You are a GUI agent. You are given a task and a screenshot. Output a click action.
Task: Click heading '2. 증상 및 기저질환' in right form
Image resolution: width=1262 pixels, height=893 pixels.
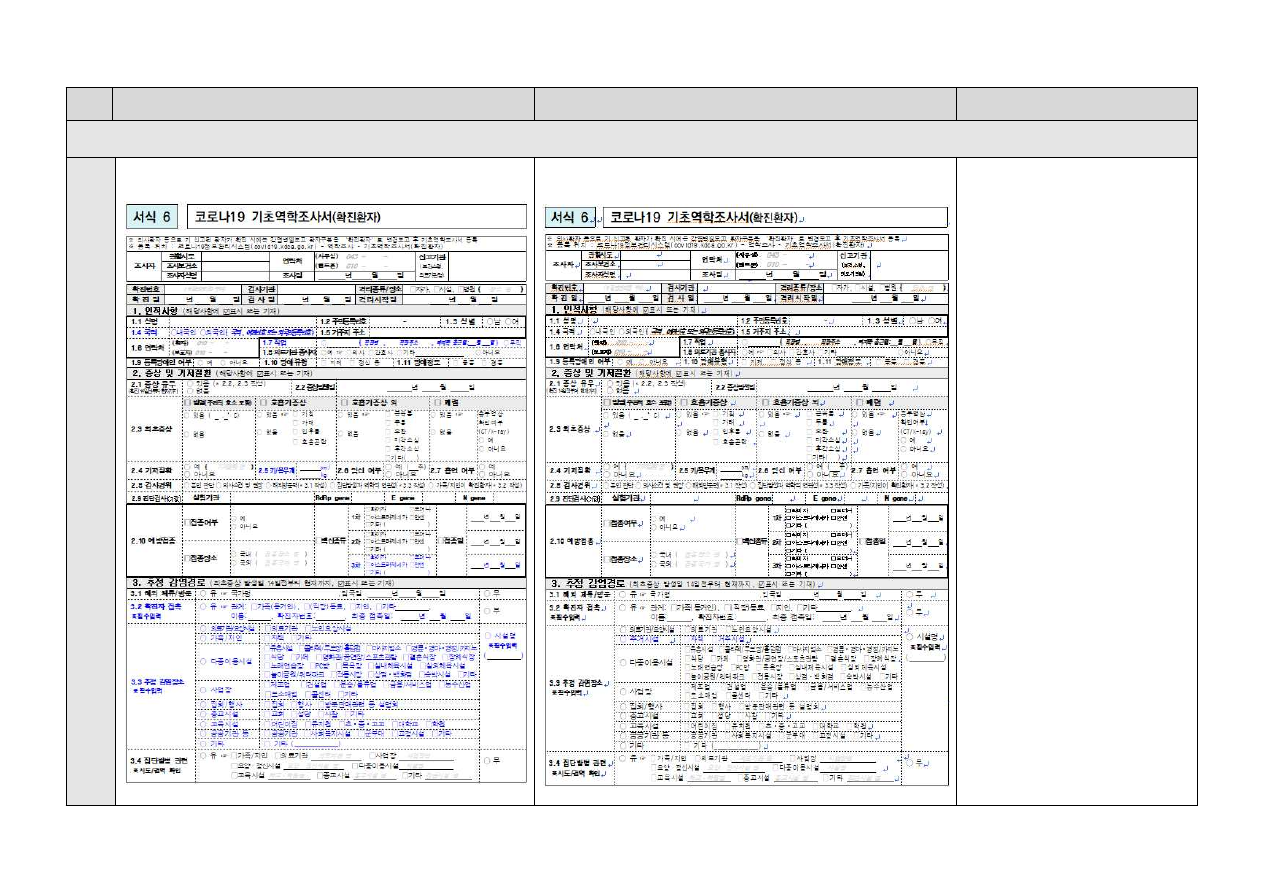point(591,372)
